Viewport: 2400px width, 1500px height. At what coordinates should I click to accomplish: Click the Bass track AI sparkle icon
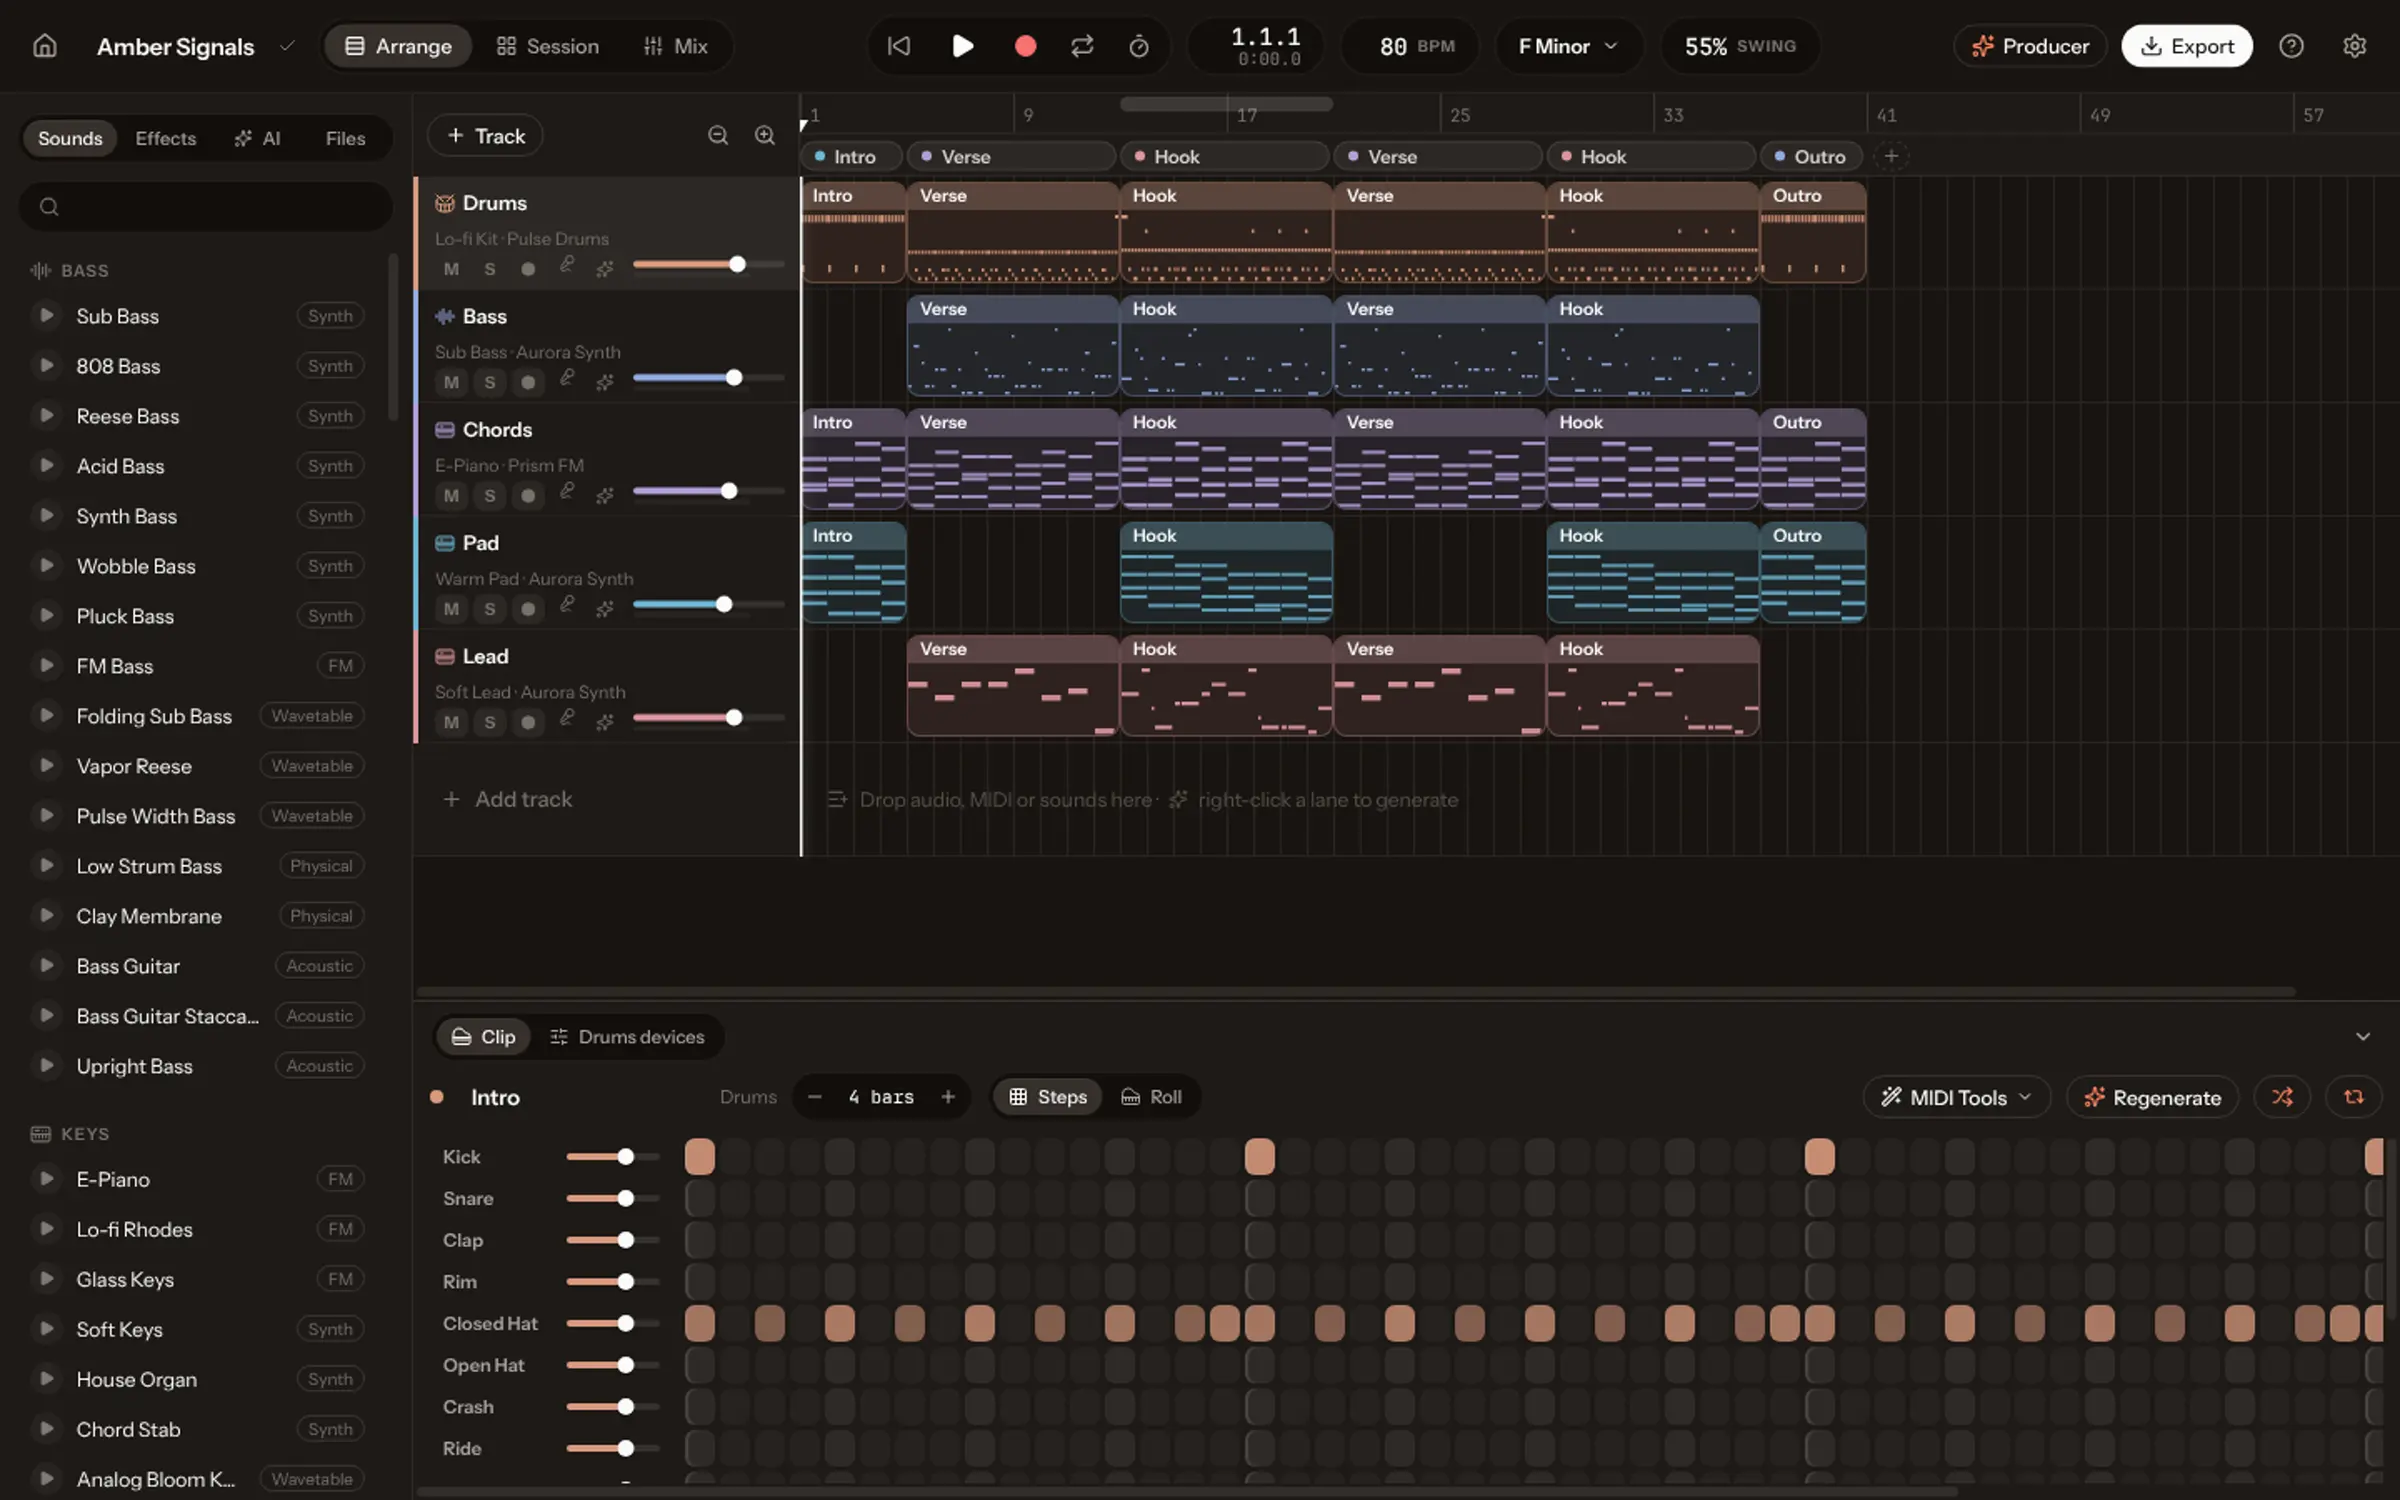(x=605, y=382)
